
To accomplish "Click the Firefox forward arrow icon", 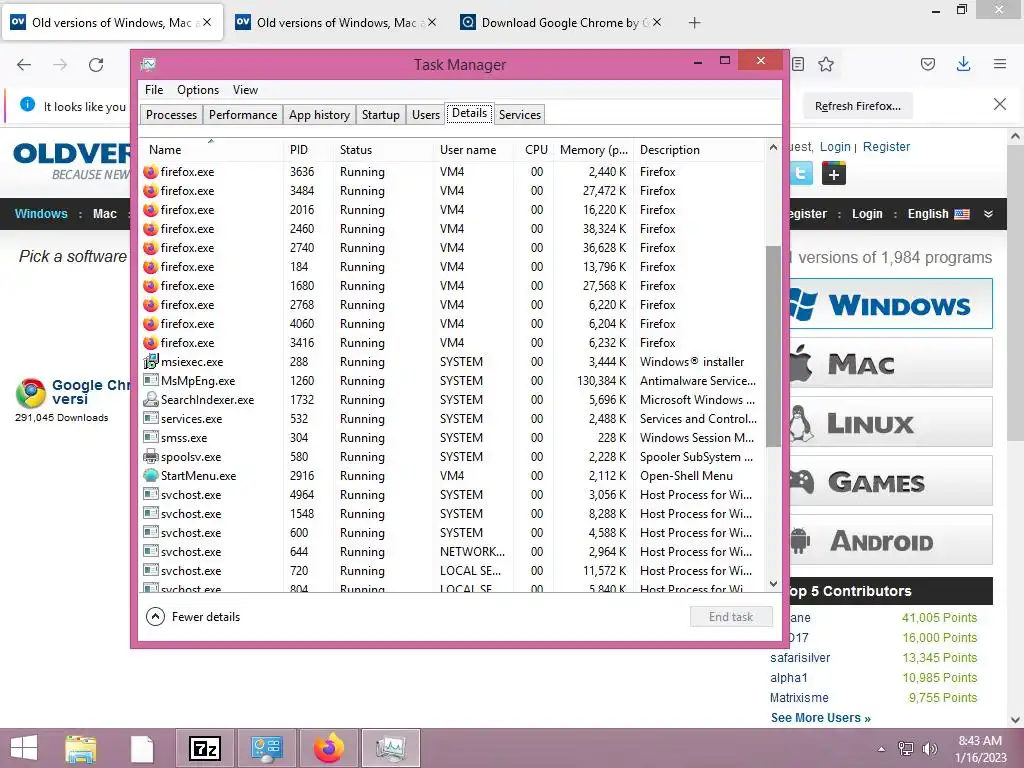I will pos(60,64).
